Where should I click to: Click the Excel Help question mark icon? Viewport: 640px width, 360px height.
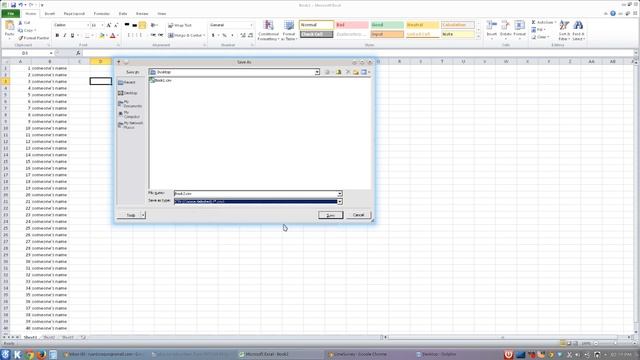613,13
